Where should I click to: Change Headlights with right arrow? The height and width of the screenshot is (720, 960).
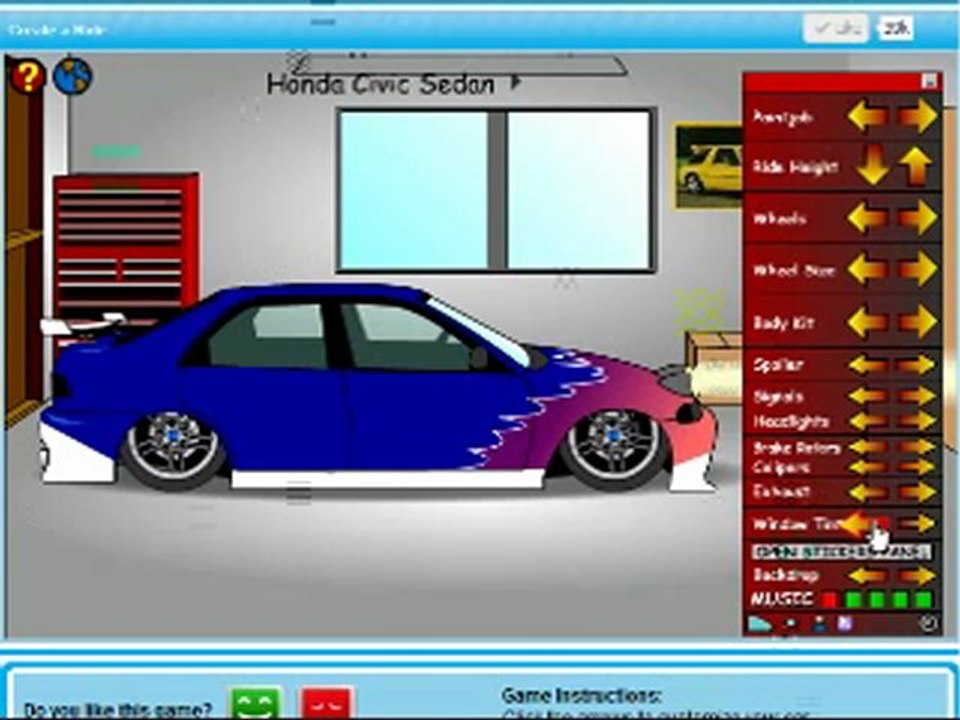918,421
